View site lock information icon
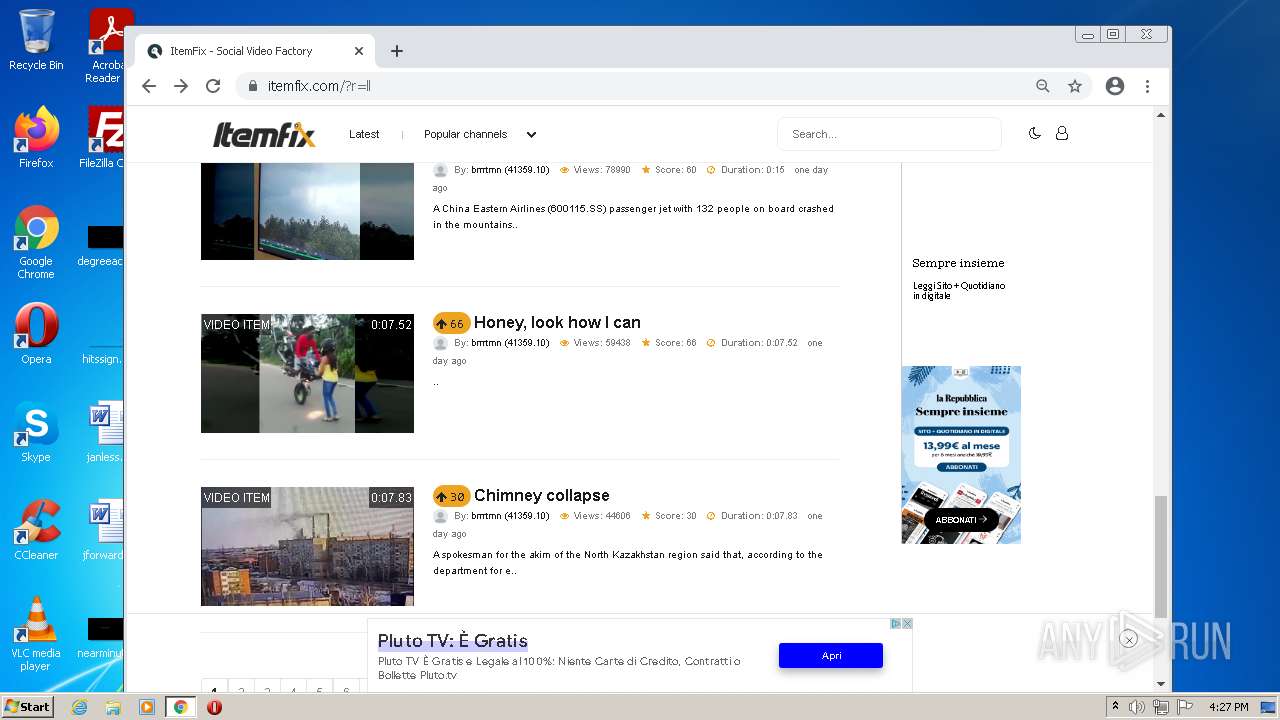 pyautogui.click(x=252, y=86)
